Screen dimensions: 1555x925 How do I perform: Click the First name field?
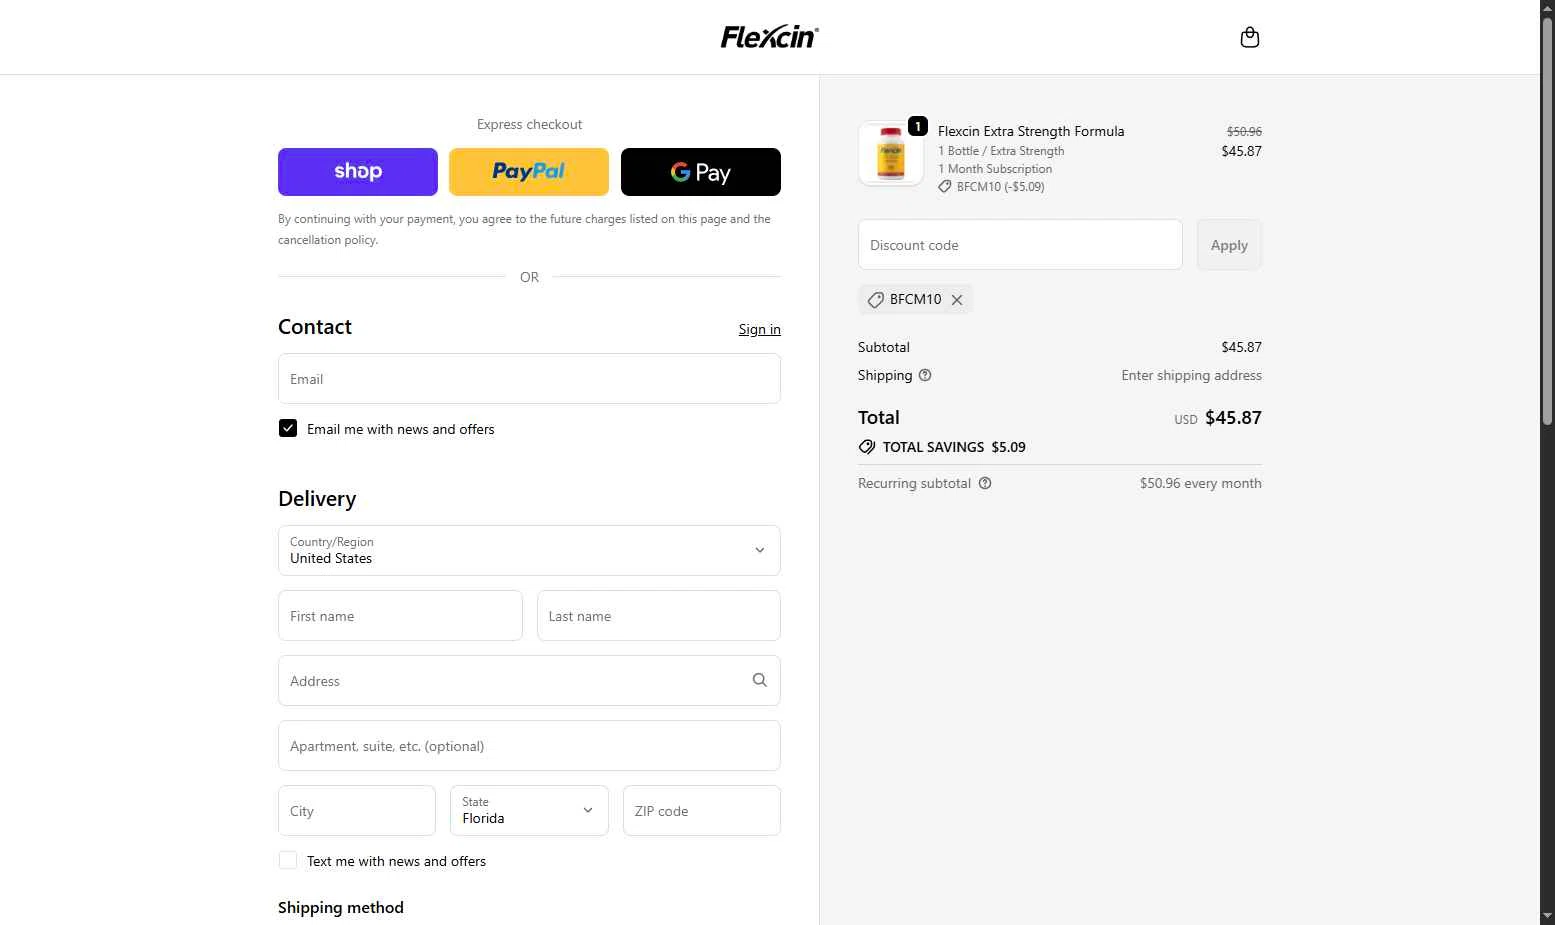400,616
